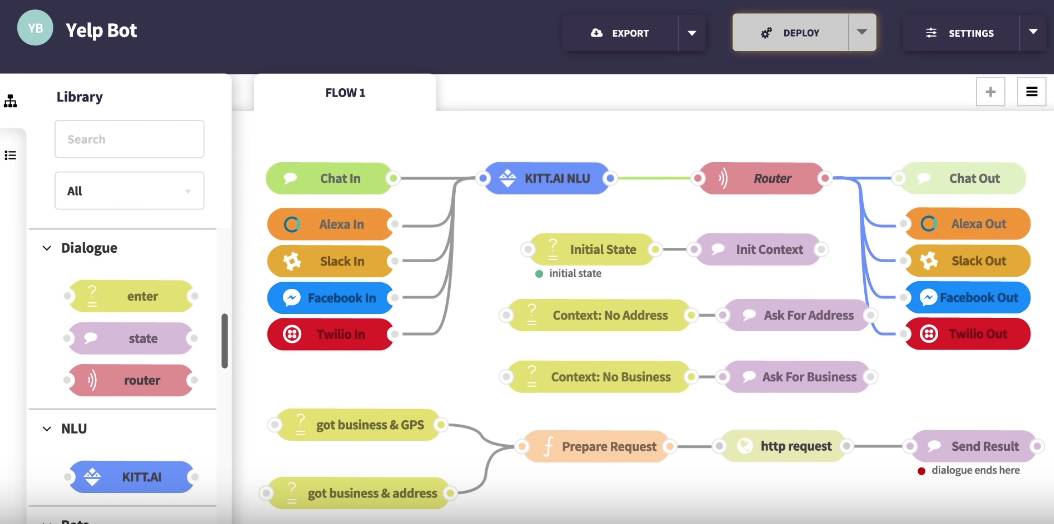Click the Slack In gear icon
This screenshot has height=524, width=1054.
(x=292, y=262)
